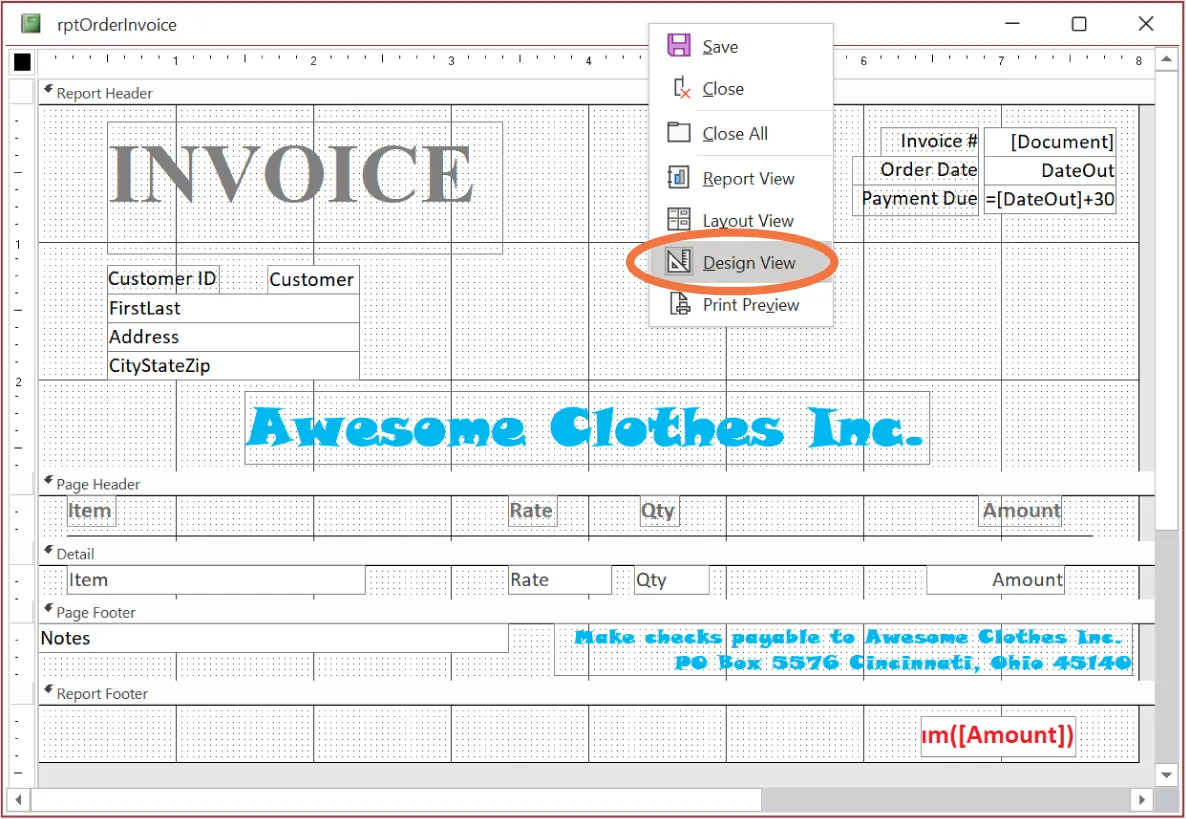The image size is (1186, 819).
Task: Click the Access report icon in the title bar
Action: point(29,23)
